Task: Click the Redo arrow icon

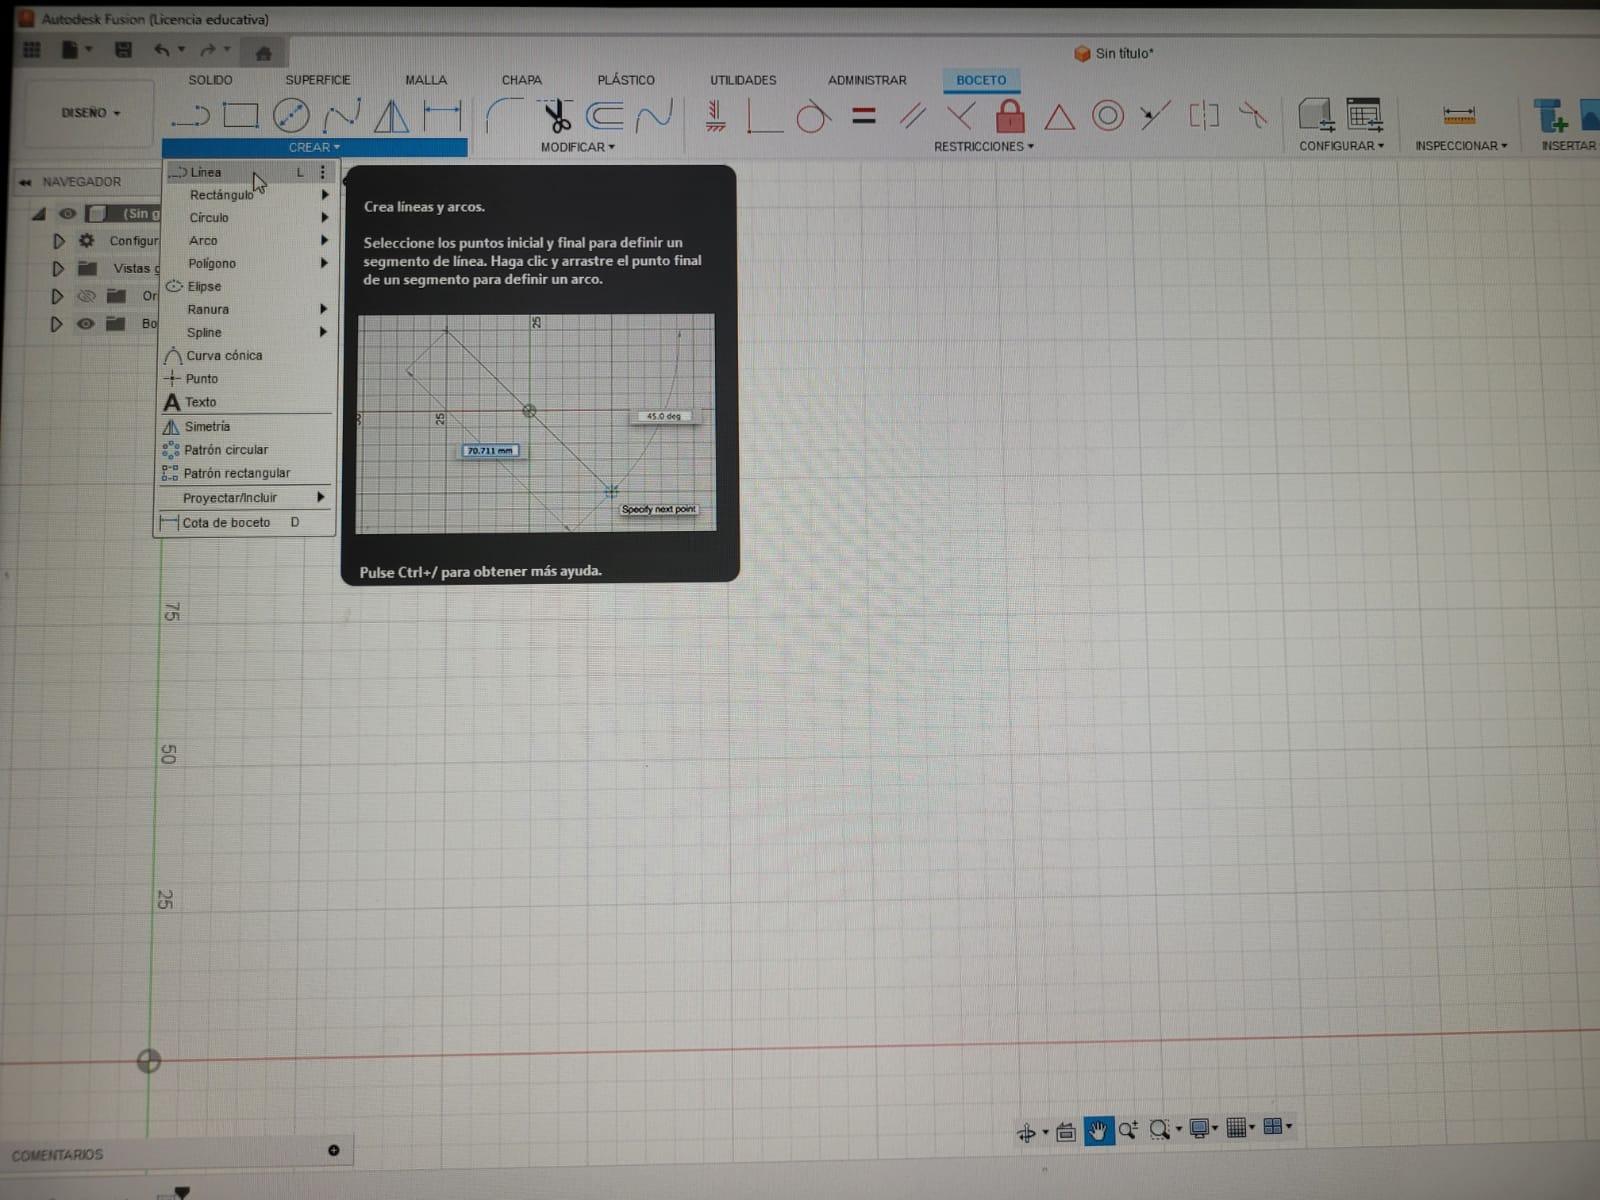Action: 208,50
